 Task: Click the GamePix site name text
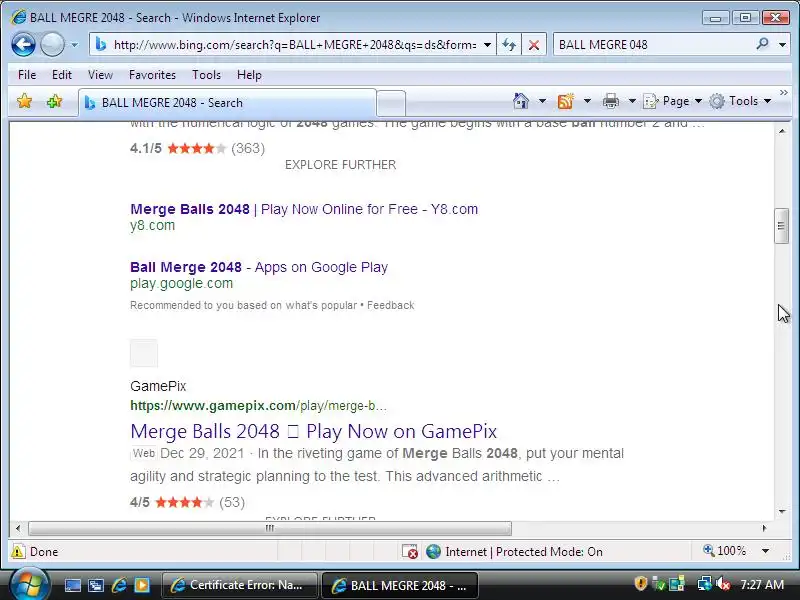tap(158, 386)
